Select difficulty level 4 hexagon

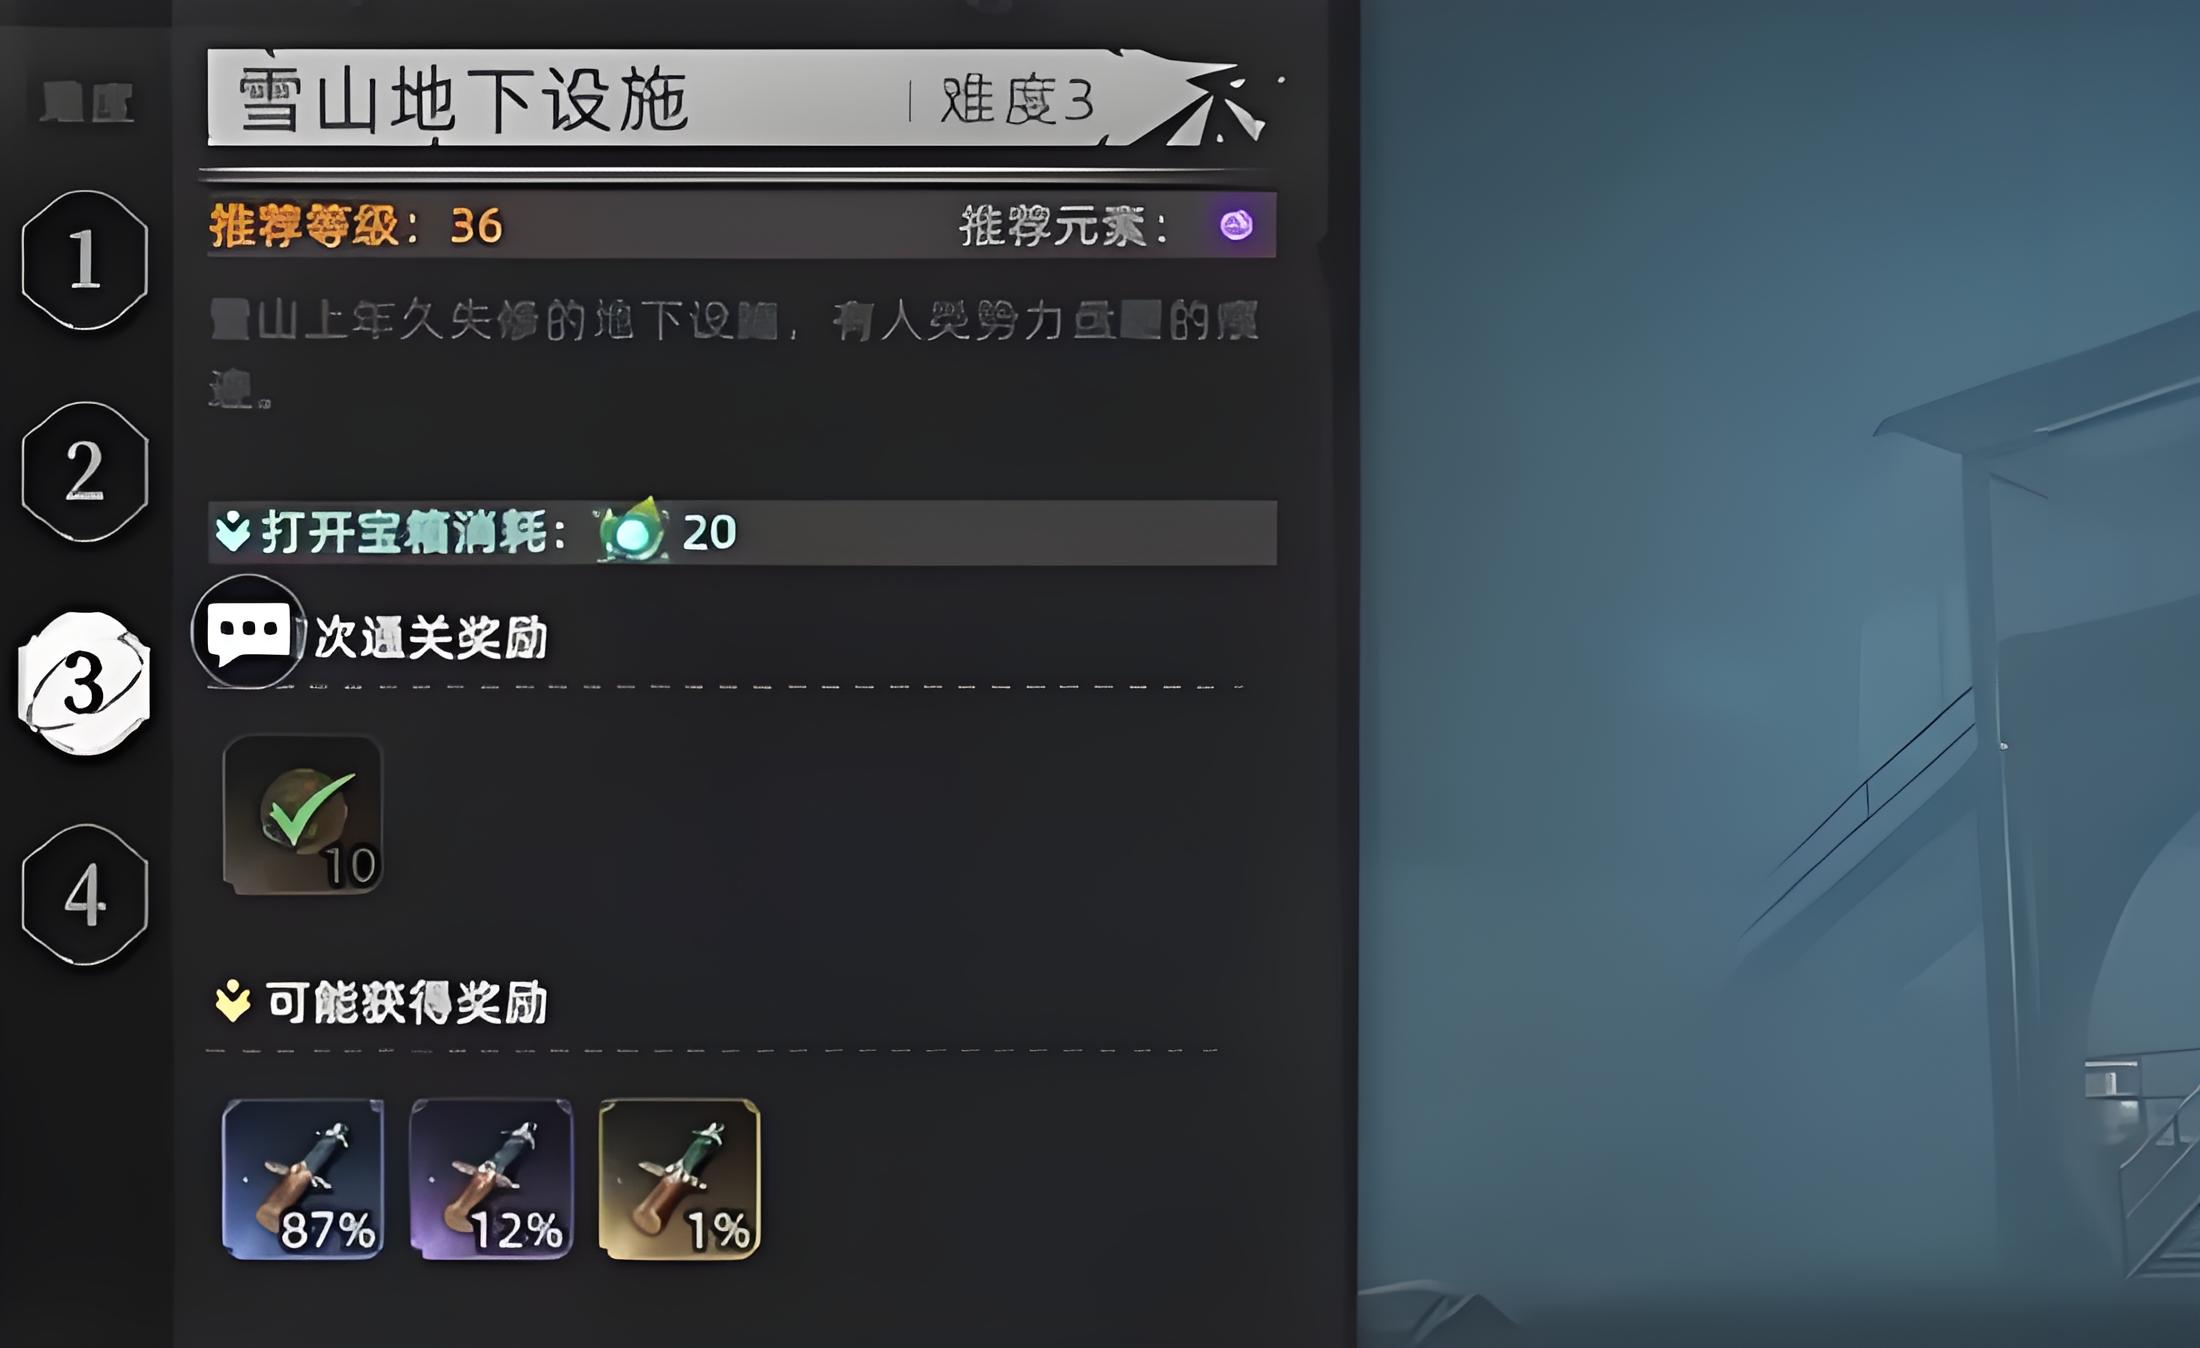tap(85, 895)
